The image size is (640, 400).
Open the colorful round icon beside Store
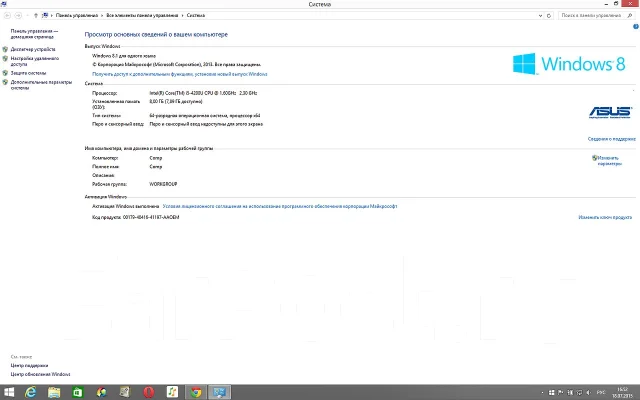(x=101, y=392)
